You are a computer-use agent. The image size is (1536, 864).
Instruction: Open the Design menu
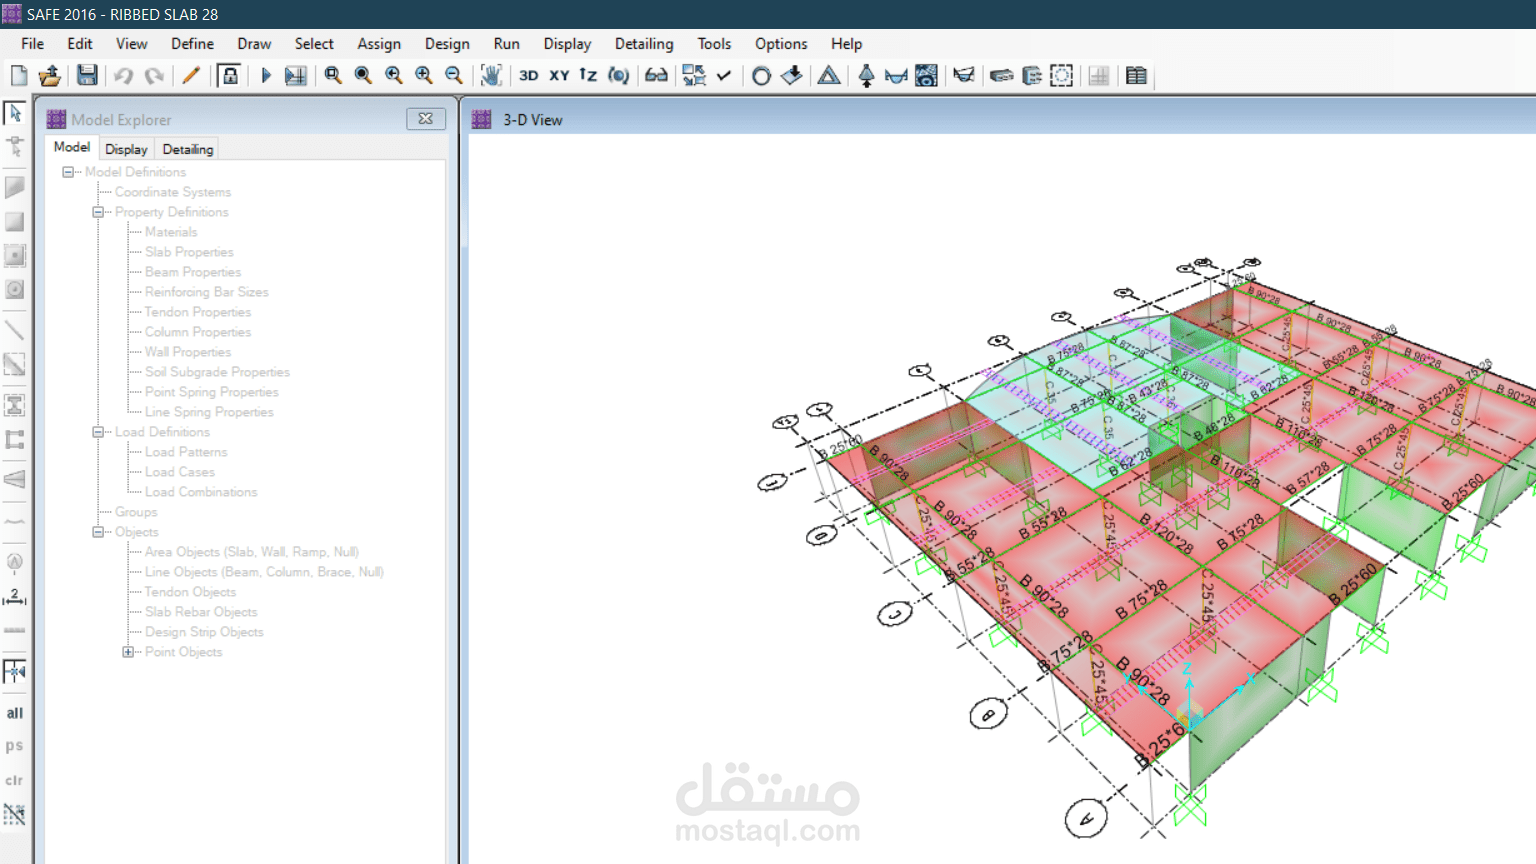pos(447,44)
